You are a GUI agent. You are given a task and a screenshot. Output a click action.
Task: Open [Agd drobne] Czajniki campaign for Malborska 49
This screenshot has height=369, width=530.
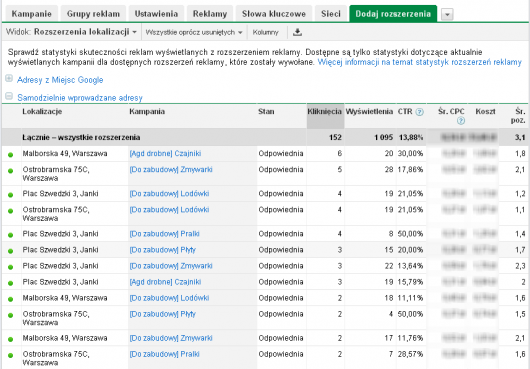pyautogui.click(x=165, y=154)
